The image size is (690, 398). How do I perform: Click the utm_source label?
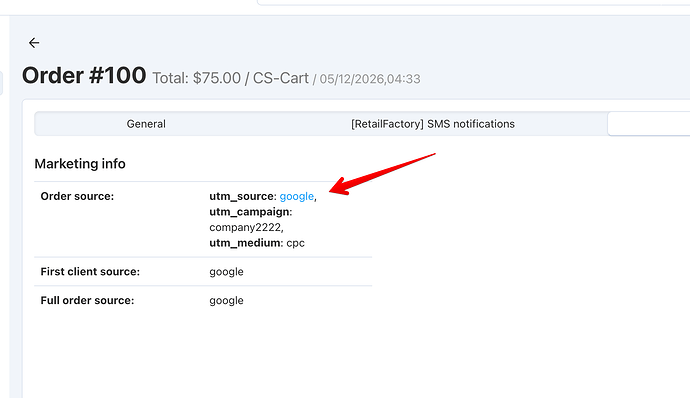(x=242, y=196)
